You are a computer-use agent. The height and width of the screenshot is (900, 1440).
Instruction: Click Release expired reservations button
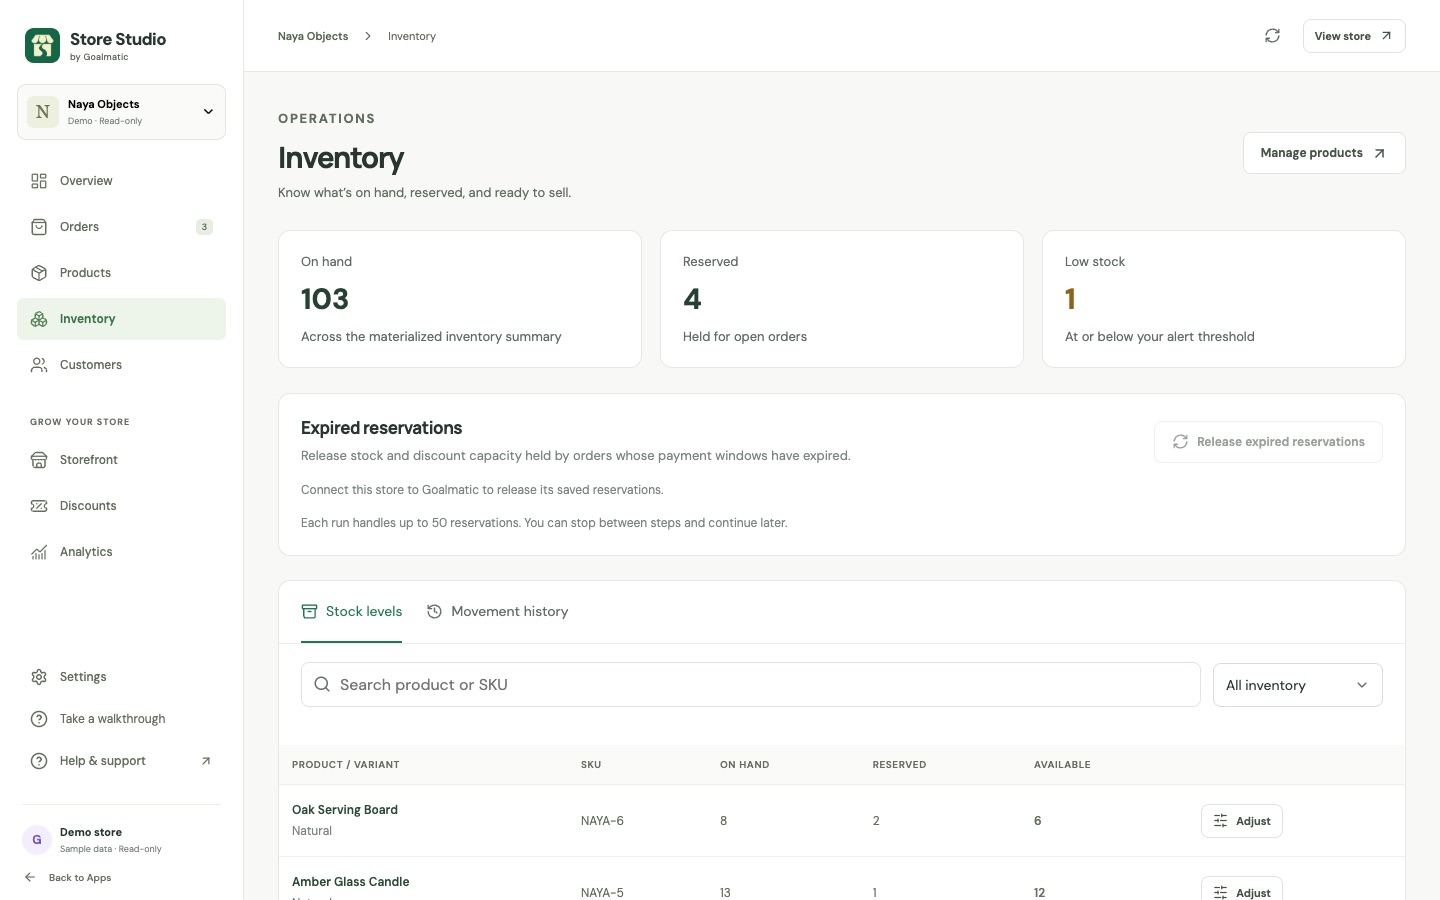(x=1268, y=442)
